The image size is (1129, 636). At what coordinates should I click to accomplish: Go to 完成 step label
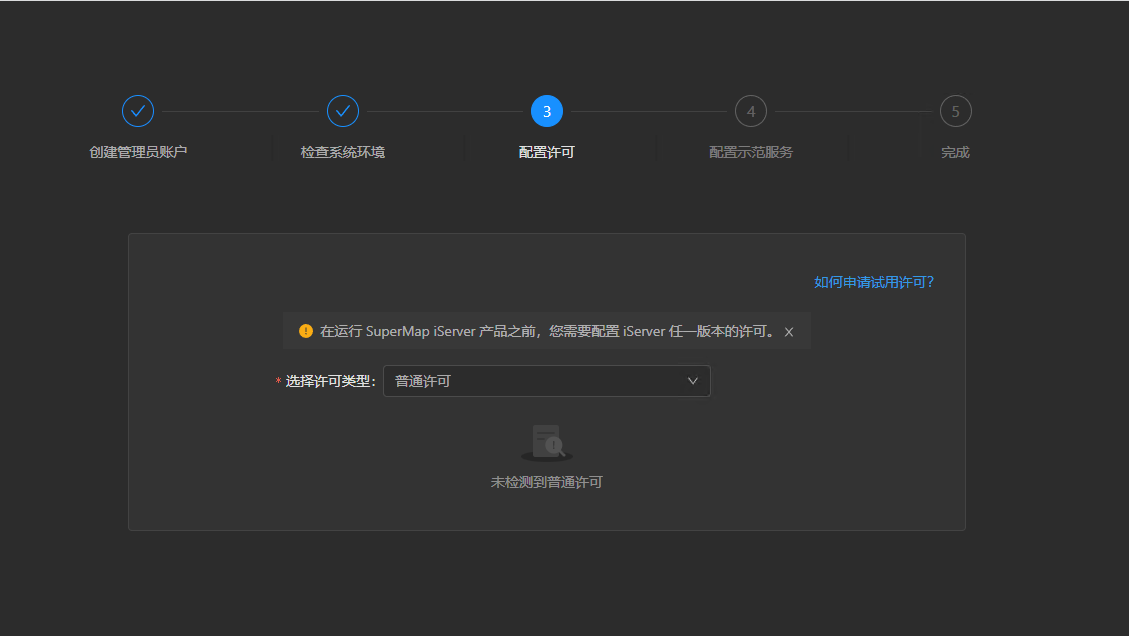(955, 152)
